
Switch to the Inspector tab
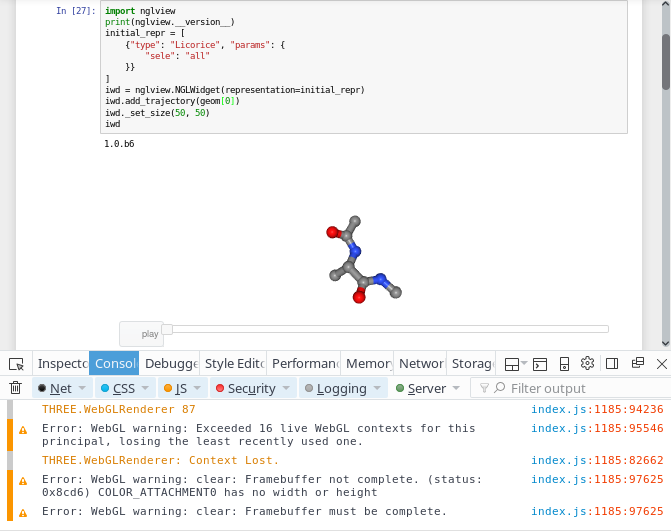pos(61,363)
